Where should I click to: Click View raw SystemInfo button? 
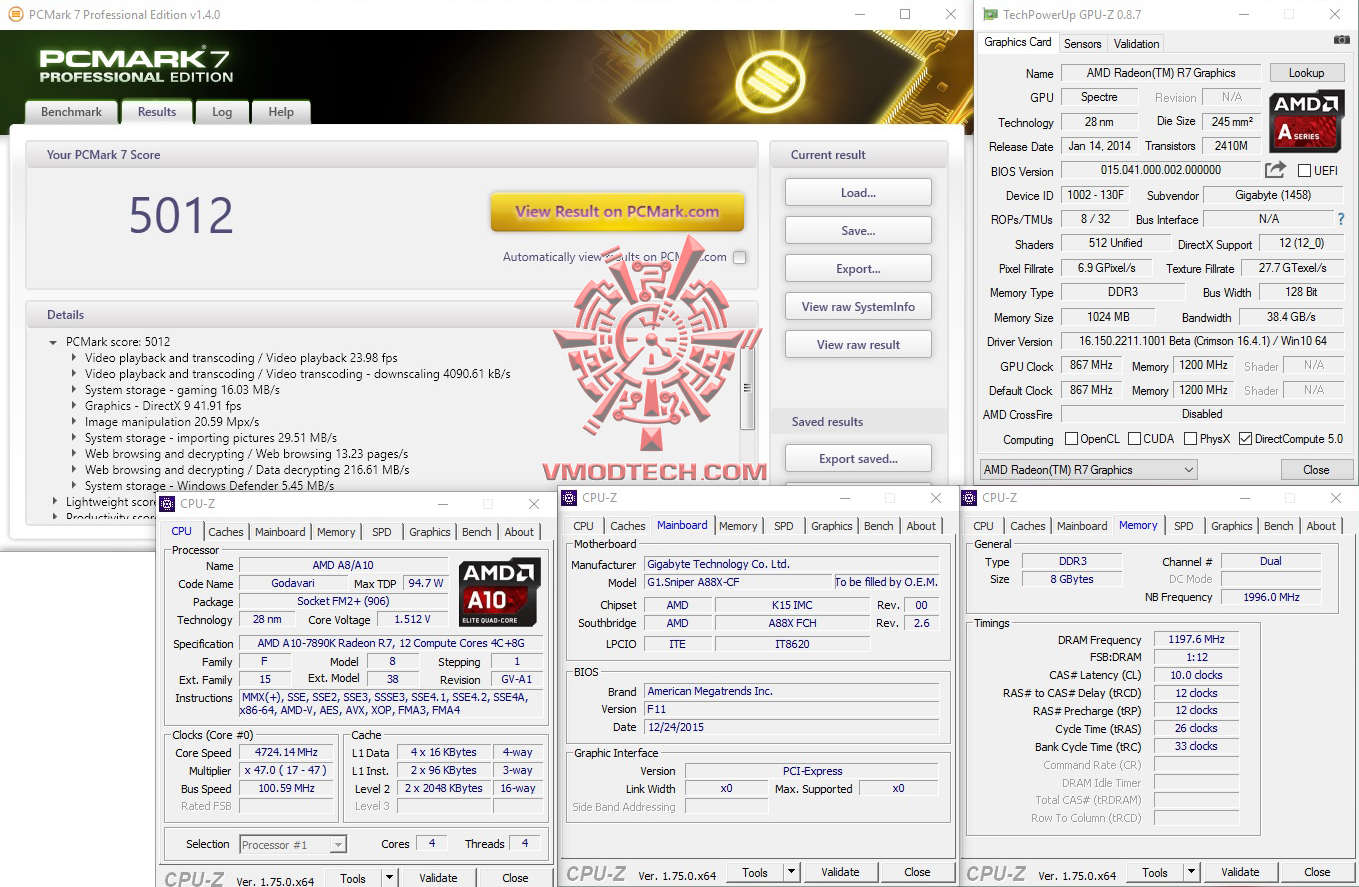(858, 307)
